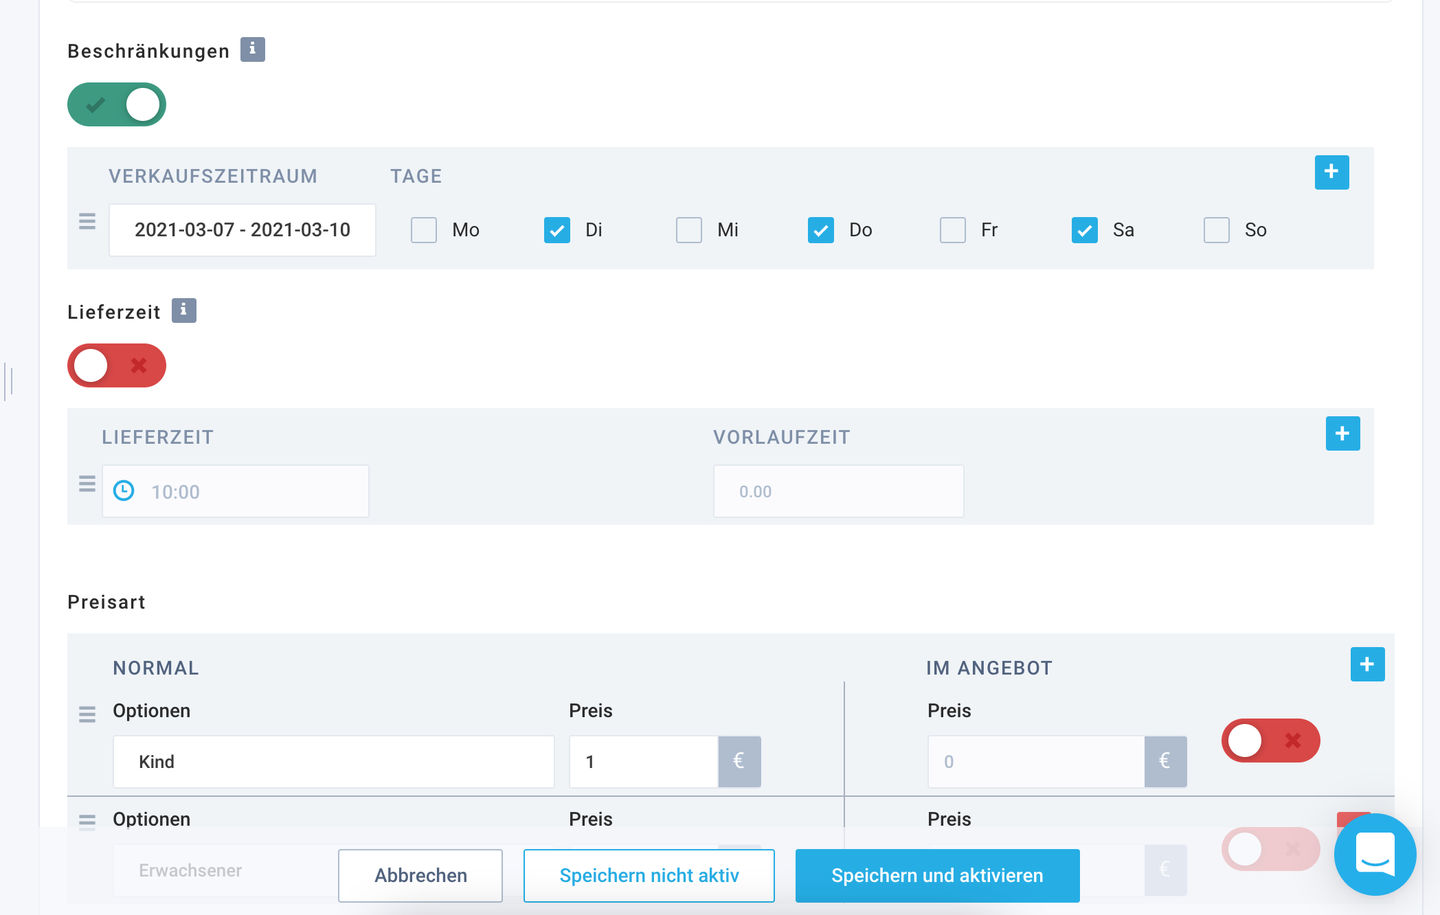Grab the drag handle of Verkaufszeitraum row

pos(87,222)
